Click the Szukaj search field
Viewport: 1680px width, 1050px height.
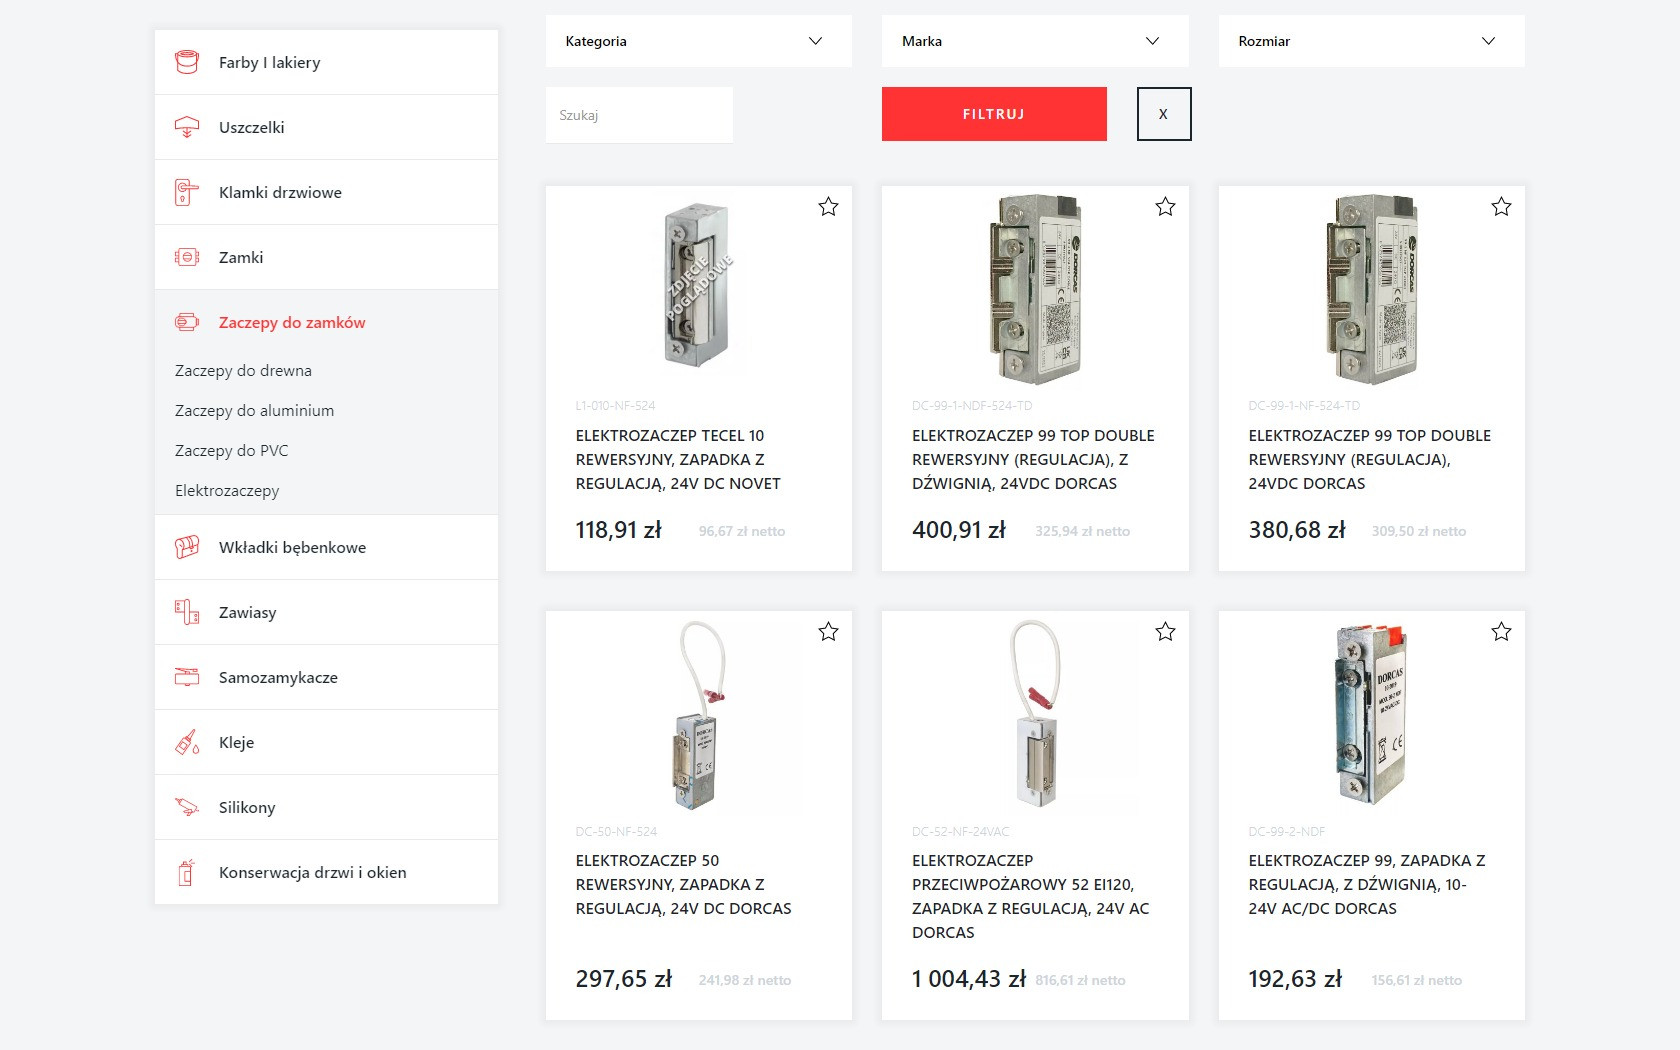639,115
